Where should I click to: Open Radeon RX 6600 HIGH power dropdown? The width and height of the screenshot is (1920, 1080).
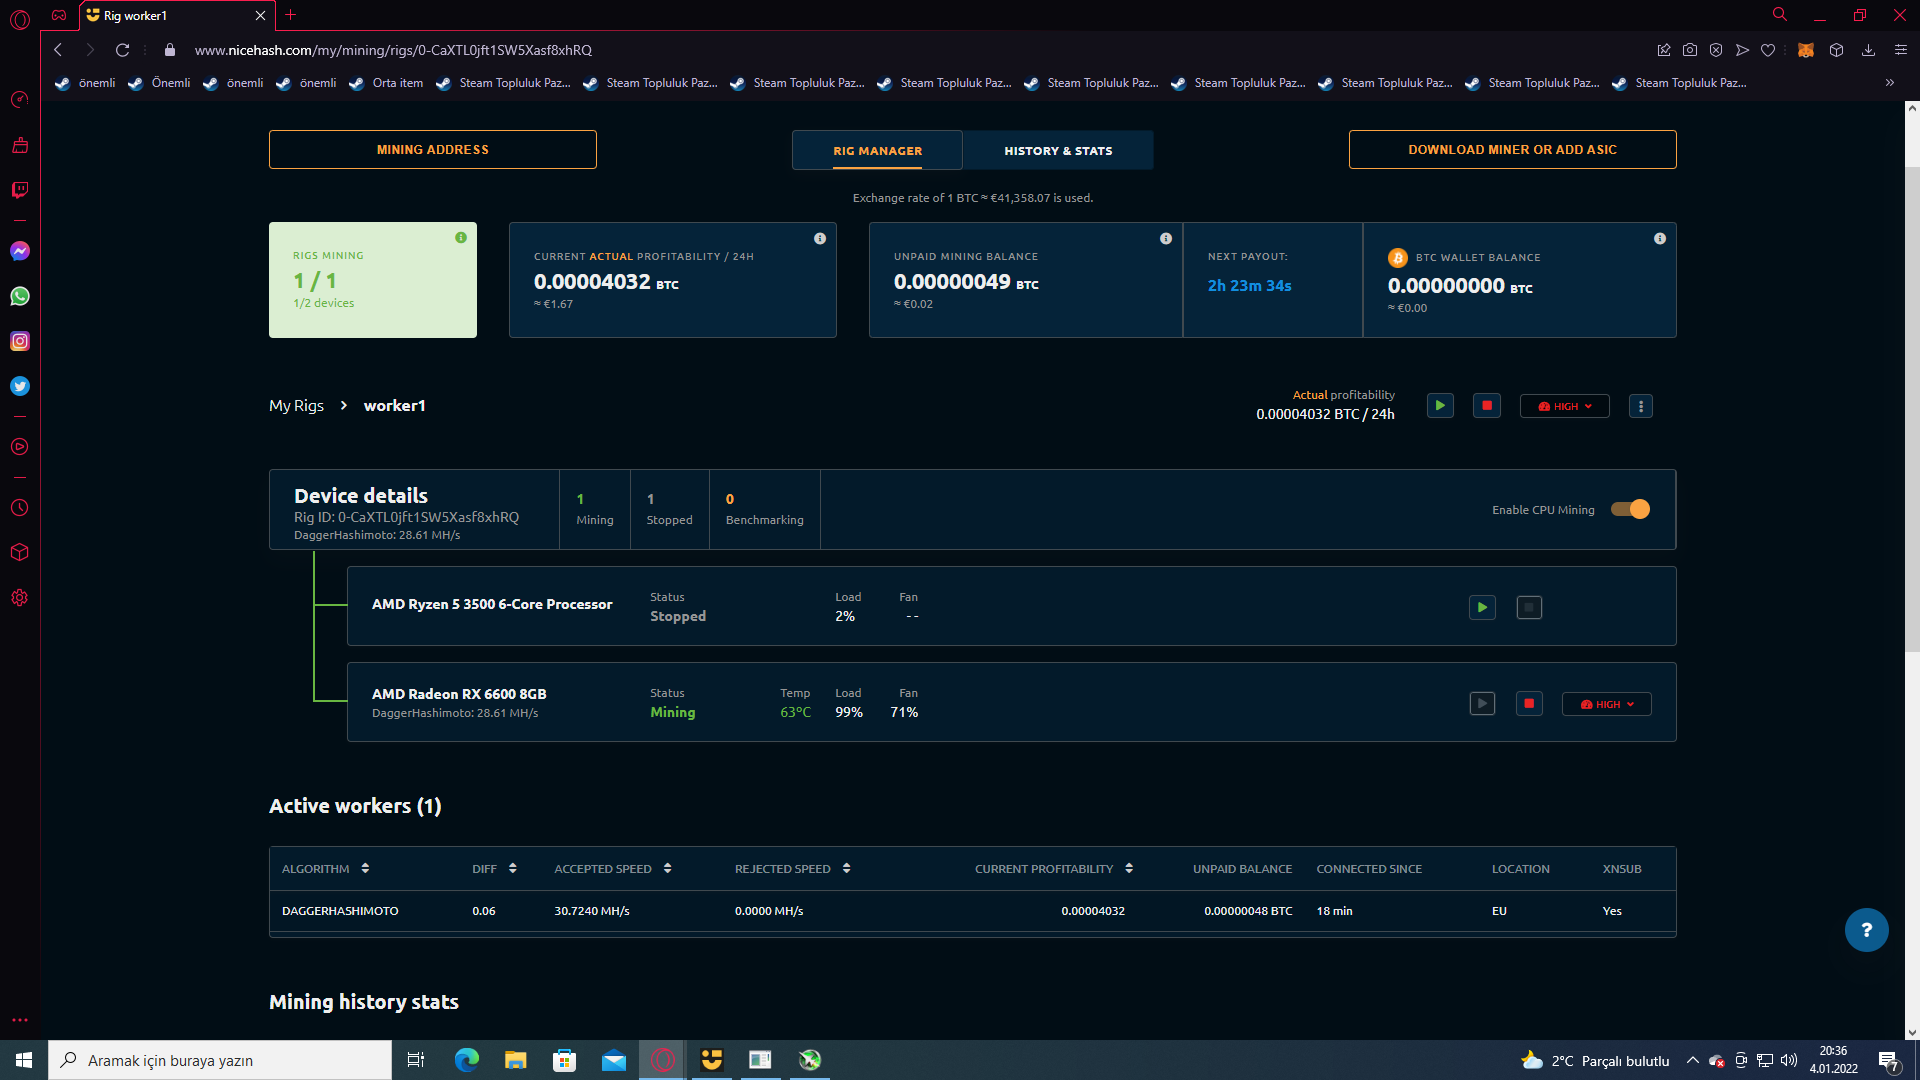point(1607,704)
